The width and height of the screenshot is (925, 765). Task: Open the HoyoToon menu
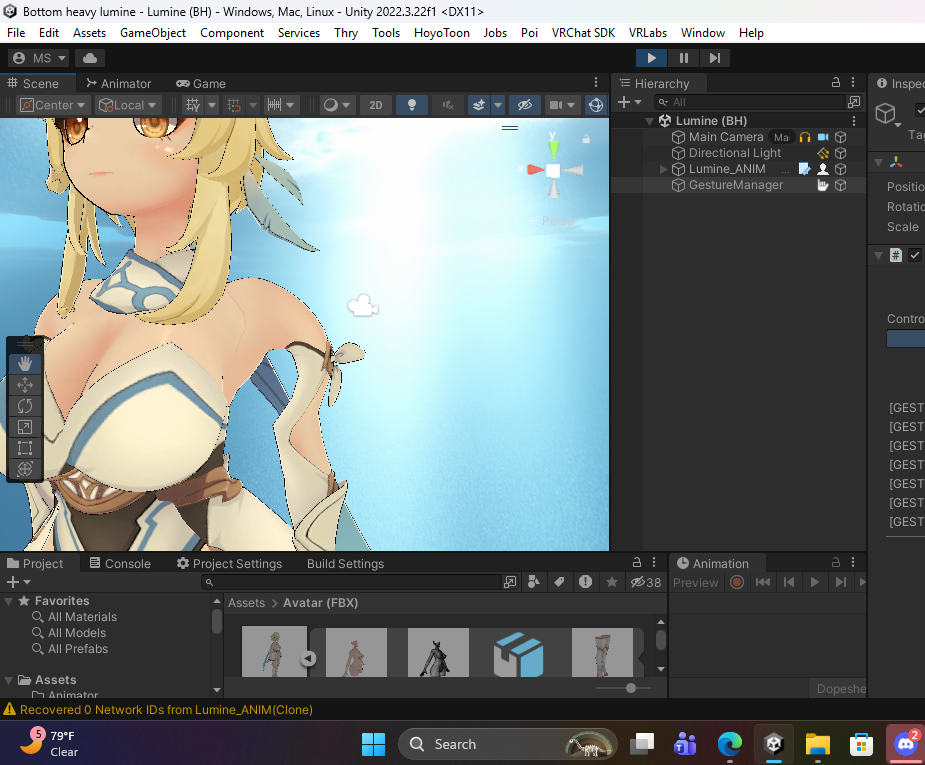pyautogui.click(x=441, y=33)
